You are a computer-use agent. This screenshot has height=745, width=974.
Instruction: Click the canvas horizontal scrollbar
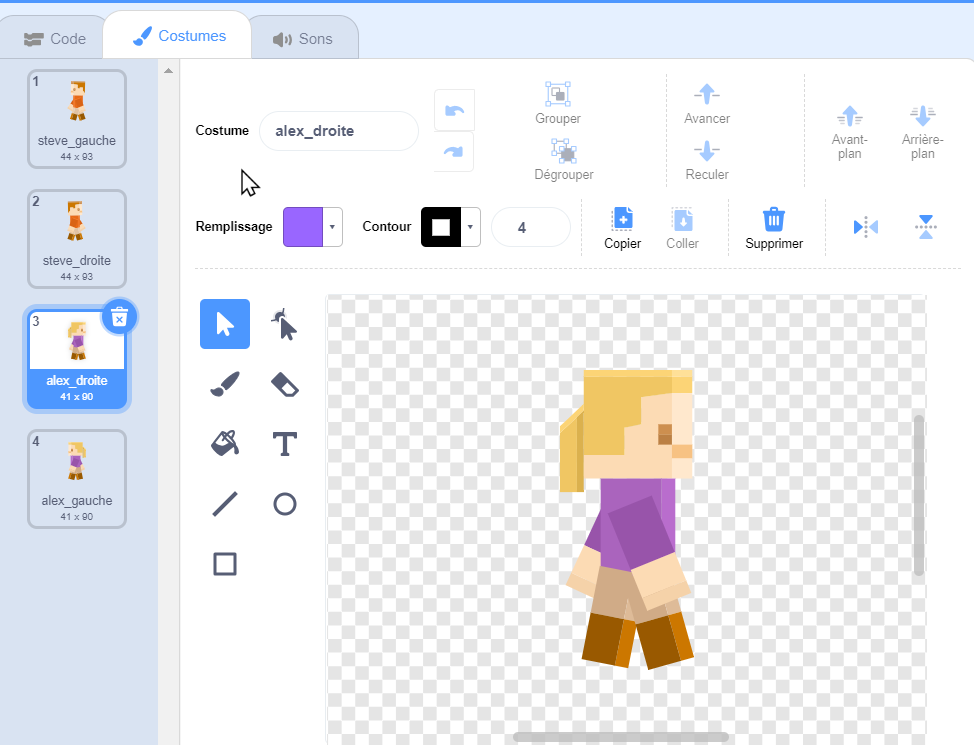click(621, 737)
